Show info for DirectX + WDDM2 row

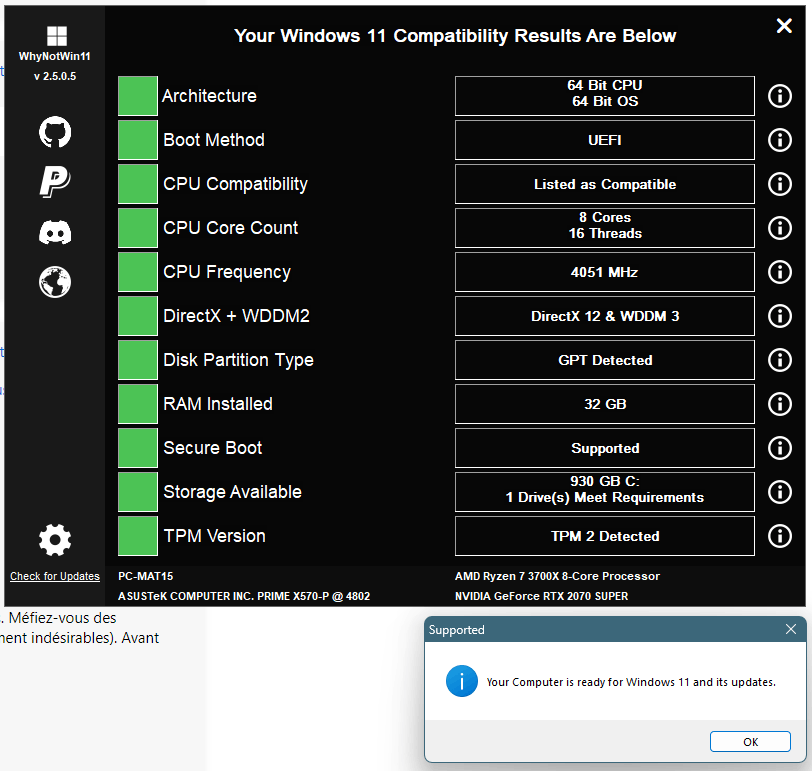pos(779,316)
